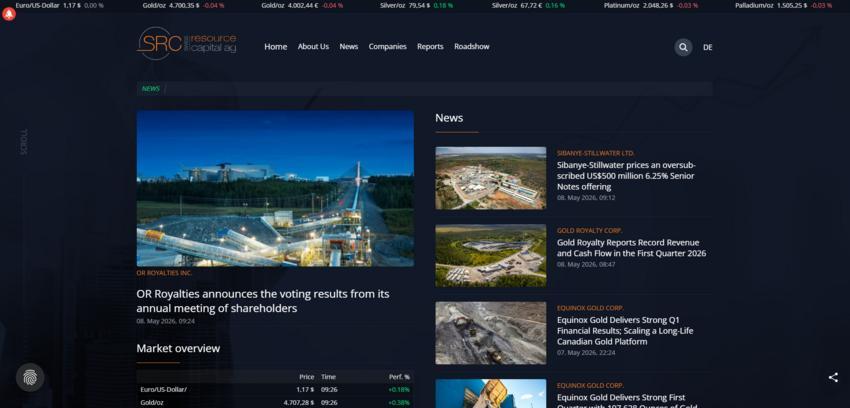Click the 08. May 2026, 08:47 date
Image resolution: width=850 pixels, height=408 pixels.
click(x=585, y=264)
